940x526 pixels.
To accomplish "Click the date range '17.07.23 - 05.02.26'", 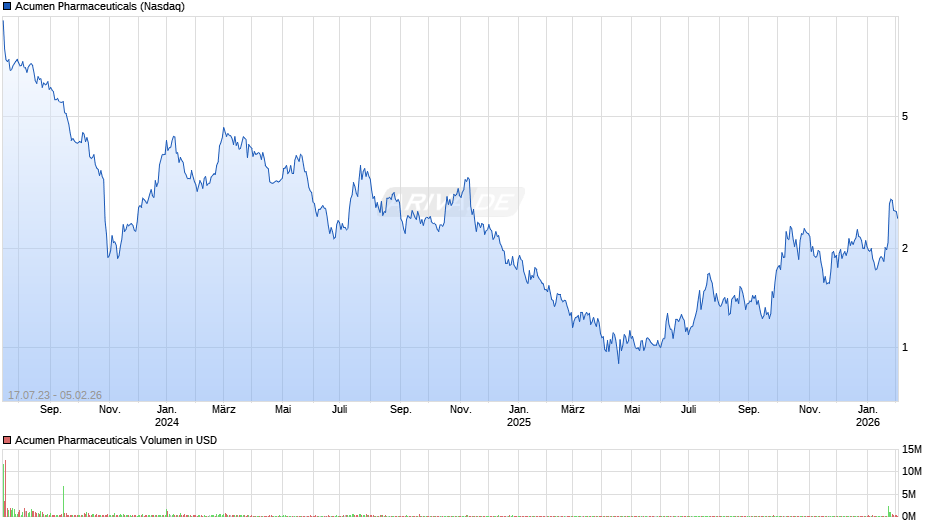I will (55, 395).
